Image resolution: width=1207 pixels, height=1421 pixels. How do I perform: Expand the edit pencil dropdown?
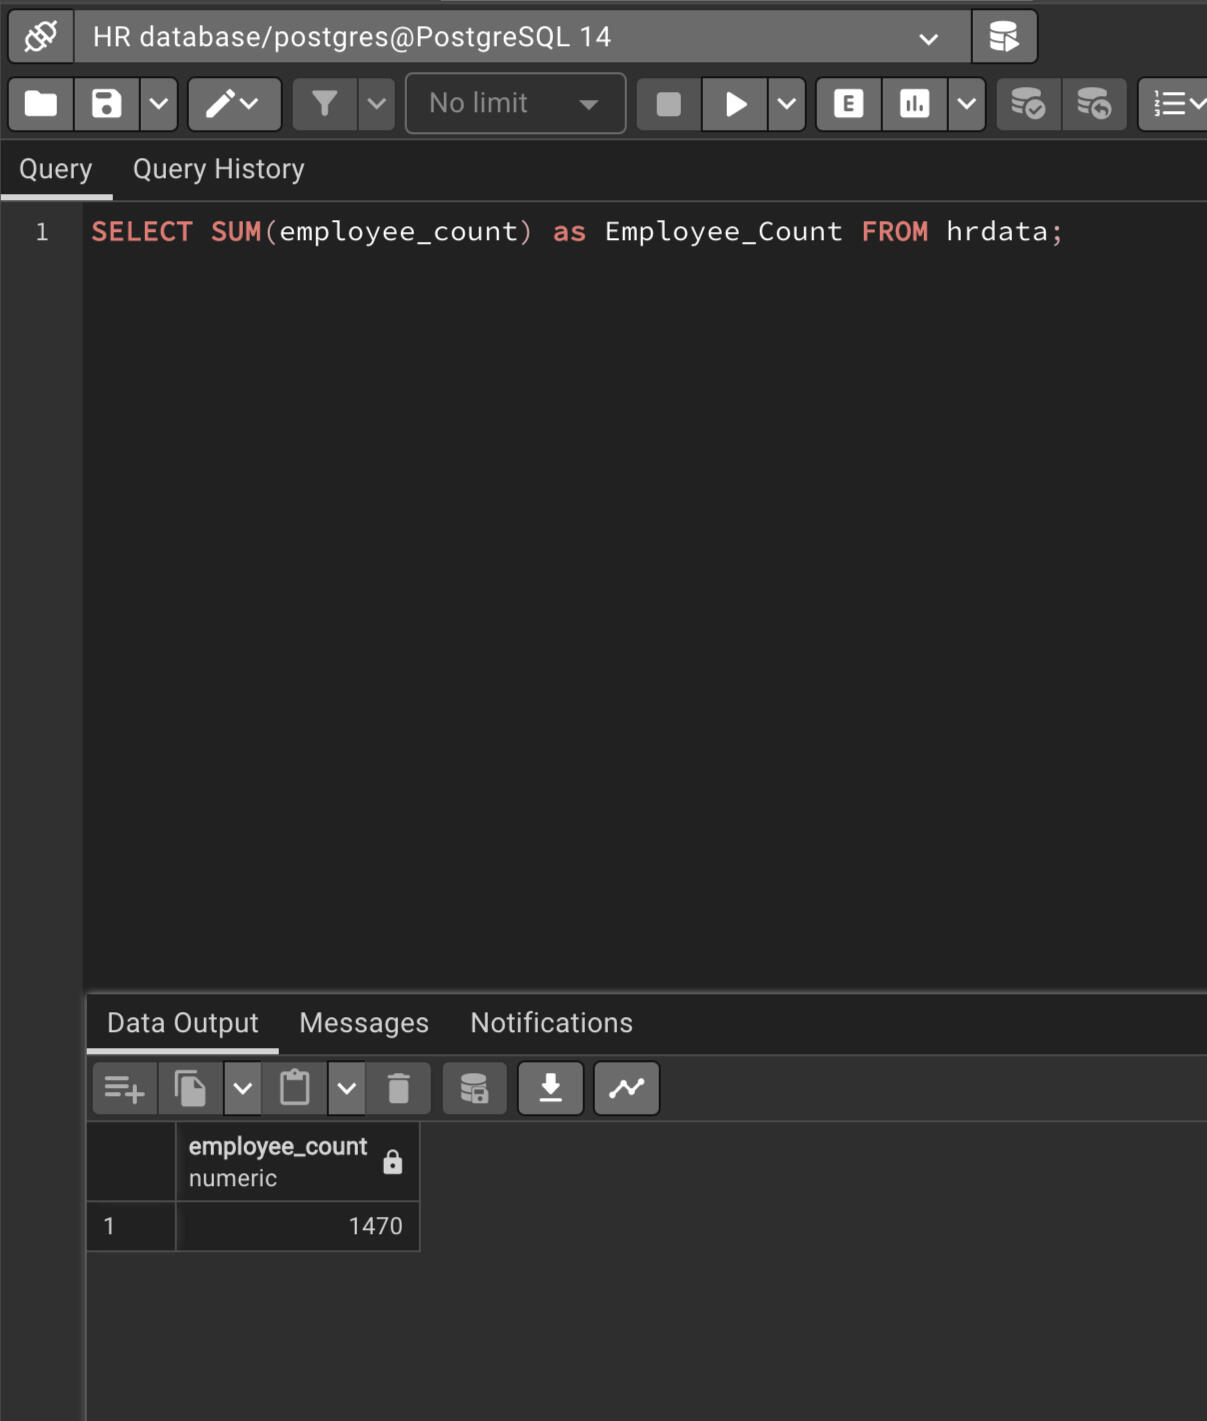[234, 104]
